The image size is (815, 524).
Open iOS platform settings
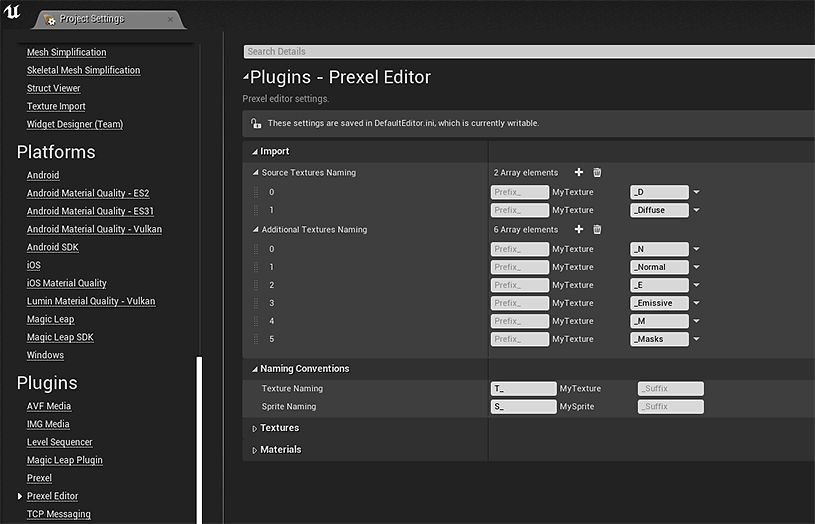[x=34, y=265]
